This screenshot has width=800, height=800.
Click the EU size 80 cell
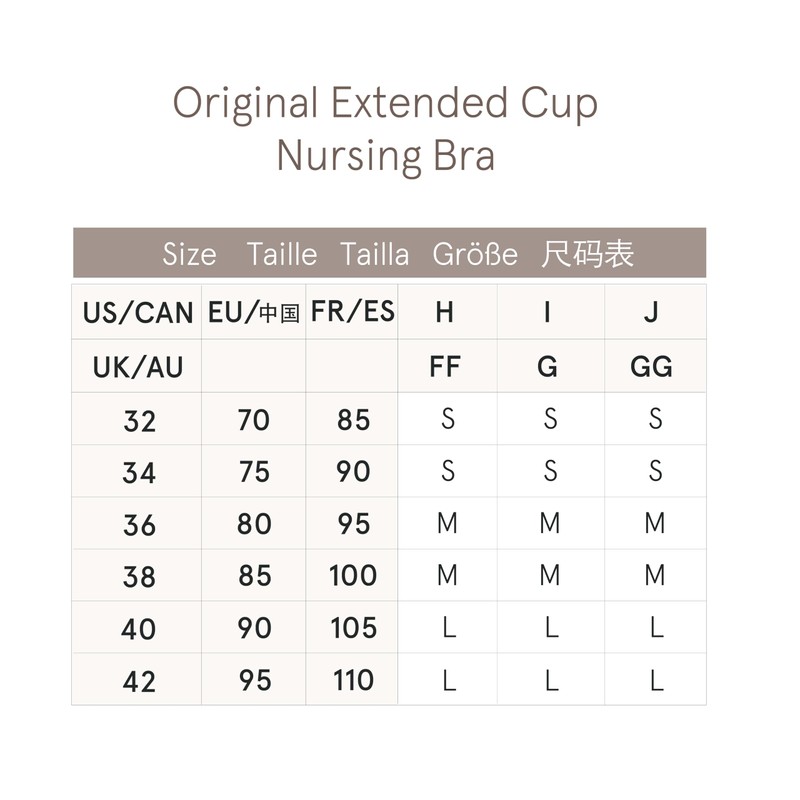click(x=254, y=524)
